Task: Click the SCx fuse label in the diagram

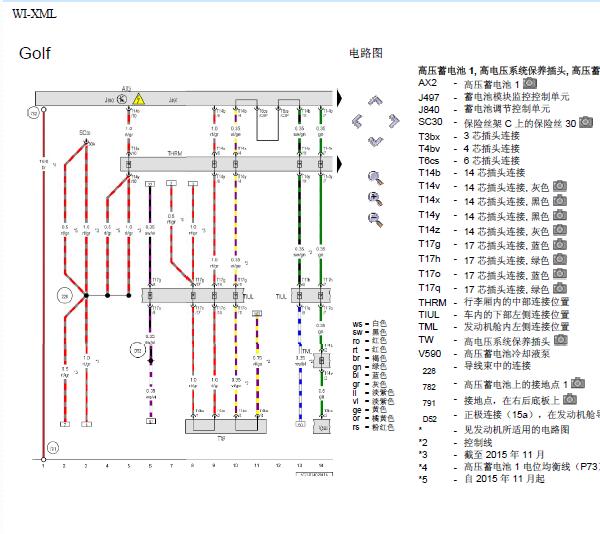Action: 84,133
